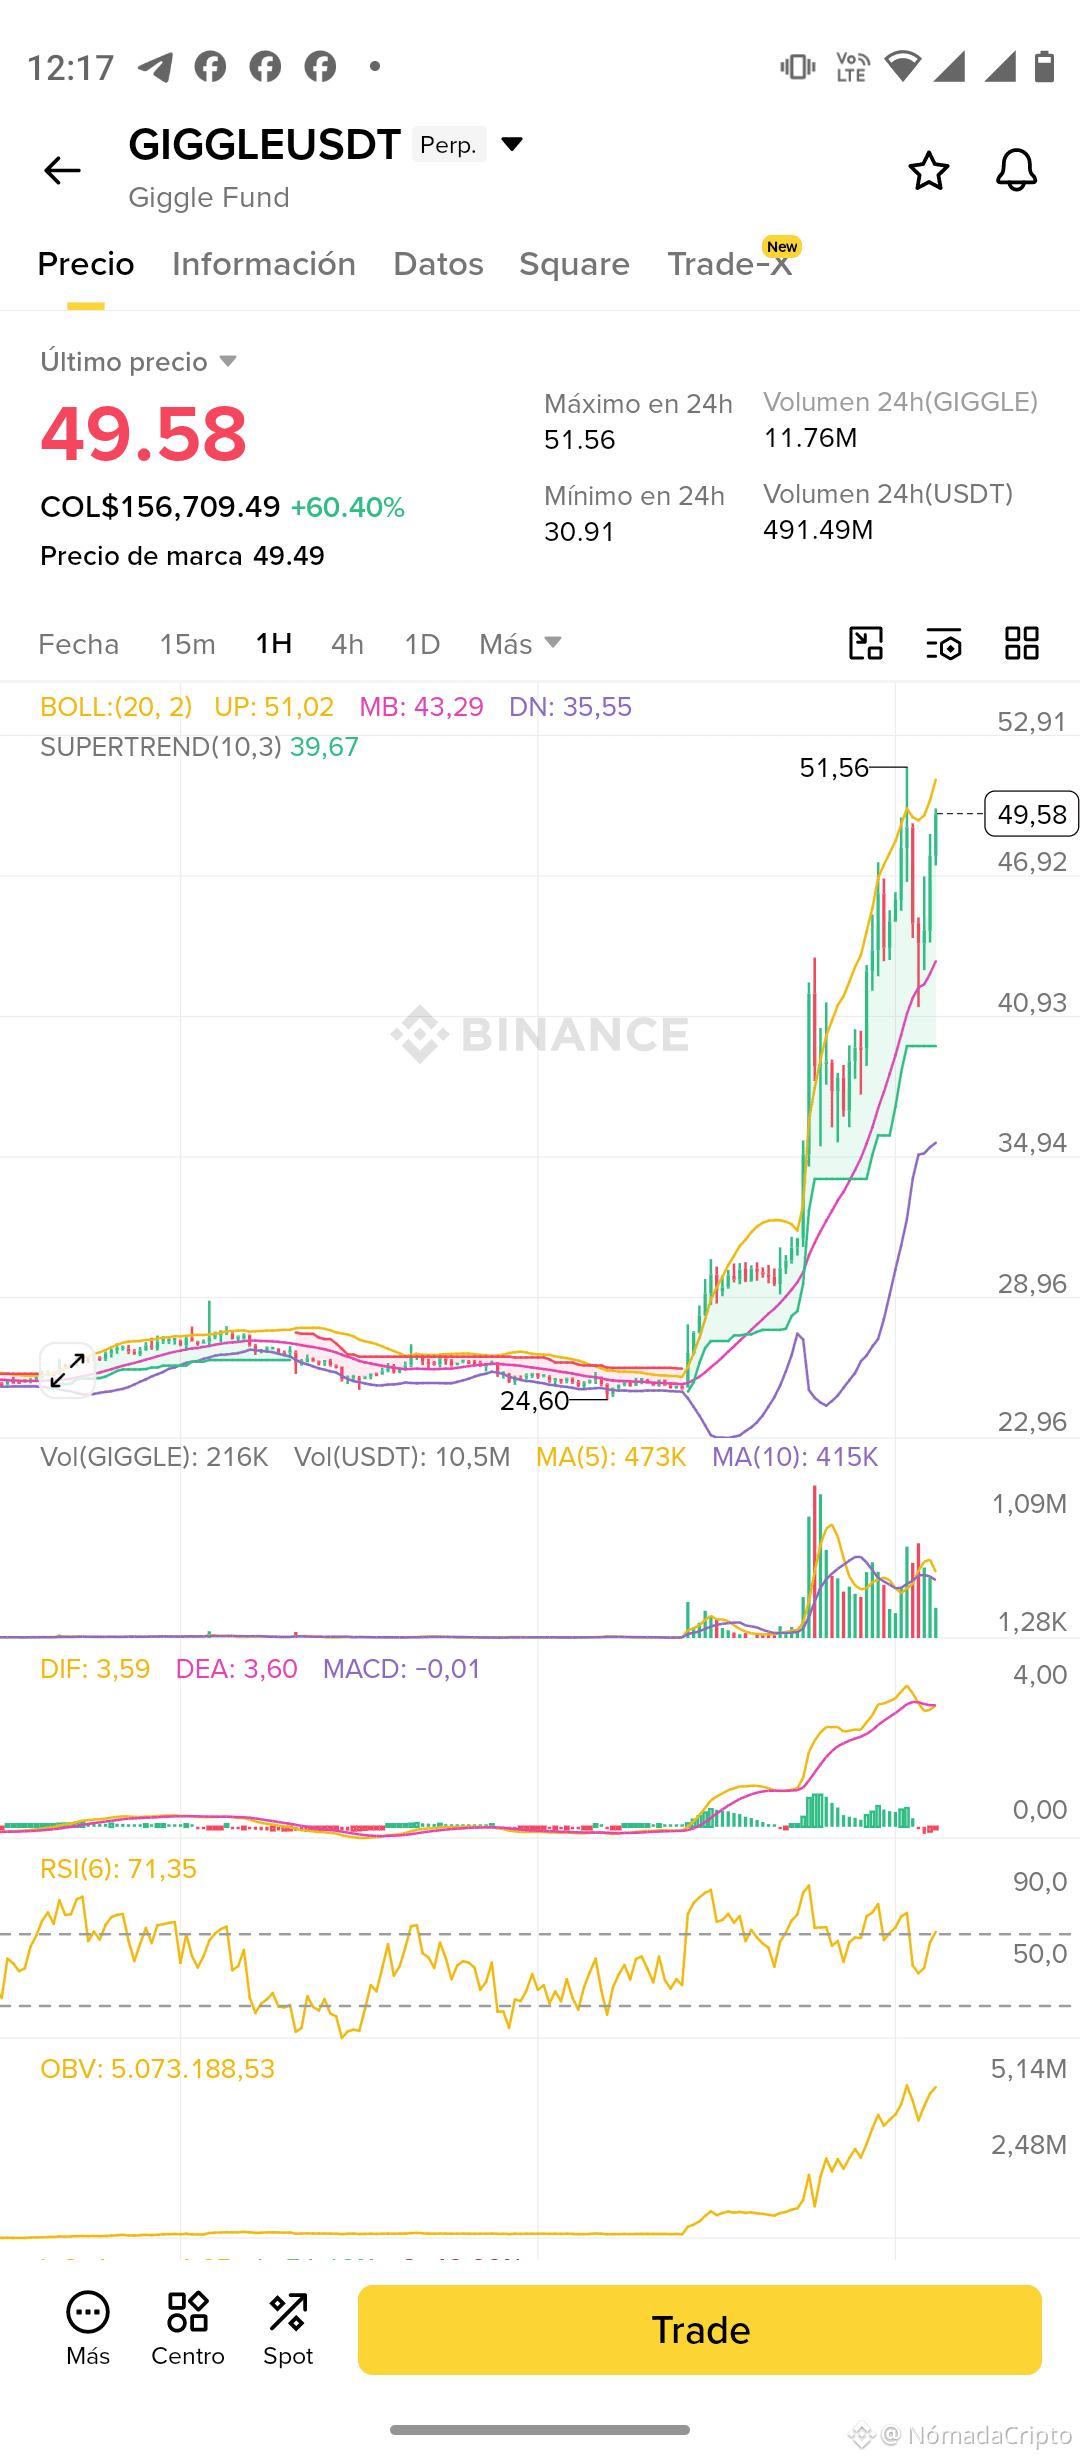Tap the RSI(6): 71,35 indicator label

click(118, 1869)
